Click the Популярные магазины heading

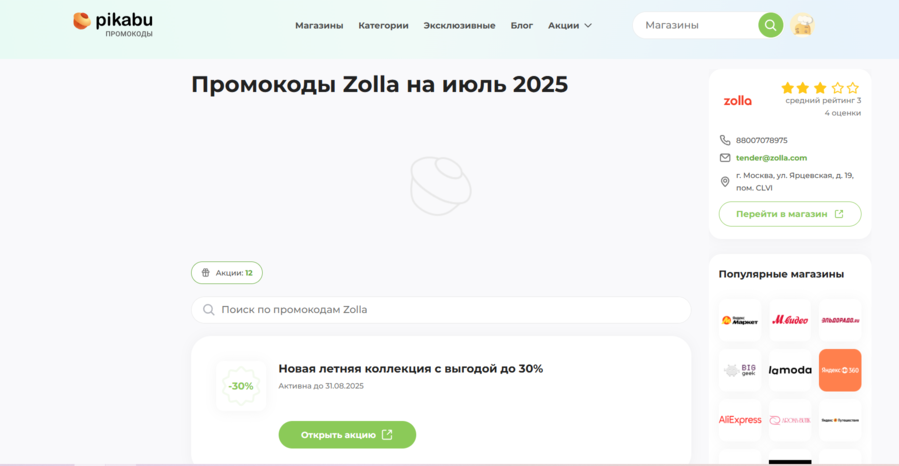(781, 274)
